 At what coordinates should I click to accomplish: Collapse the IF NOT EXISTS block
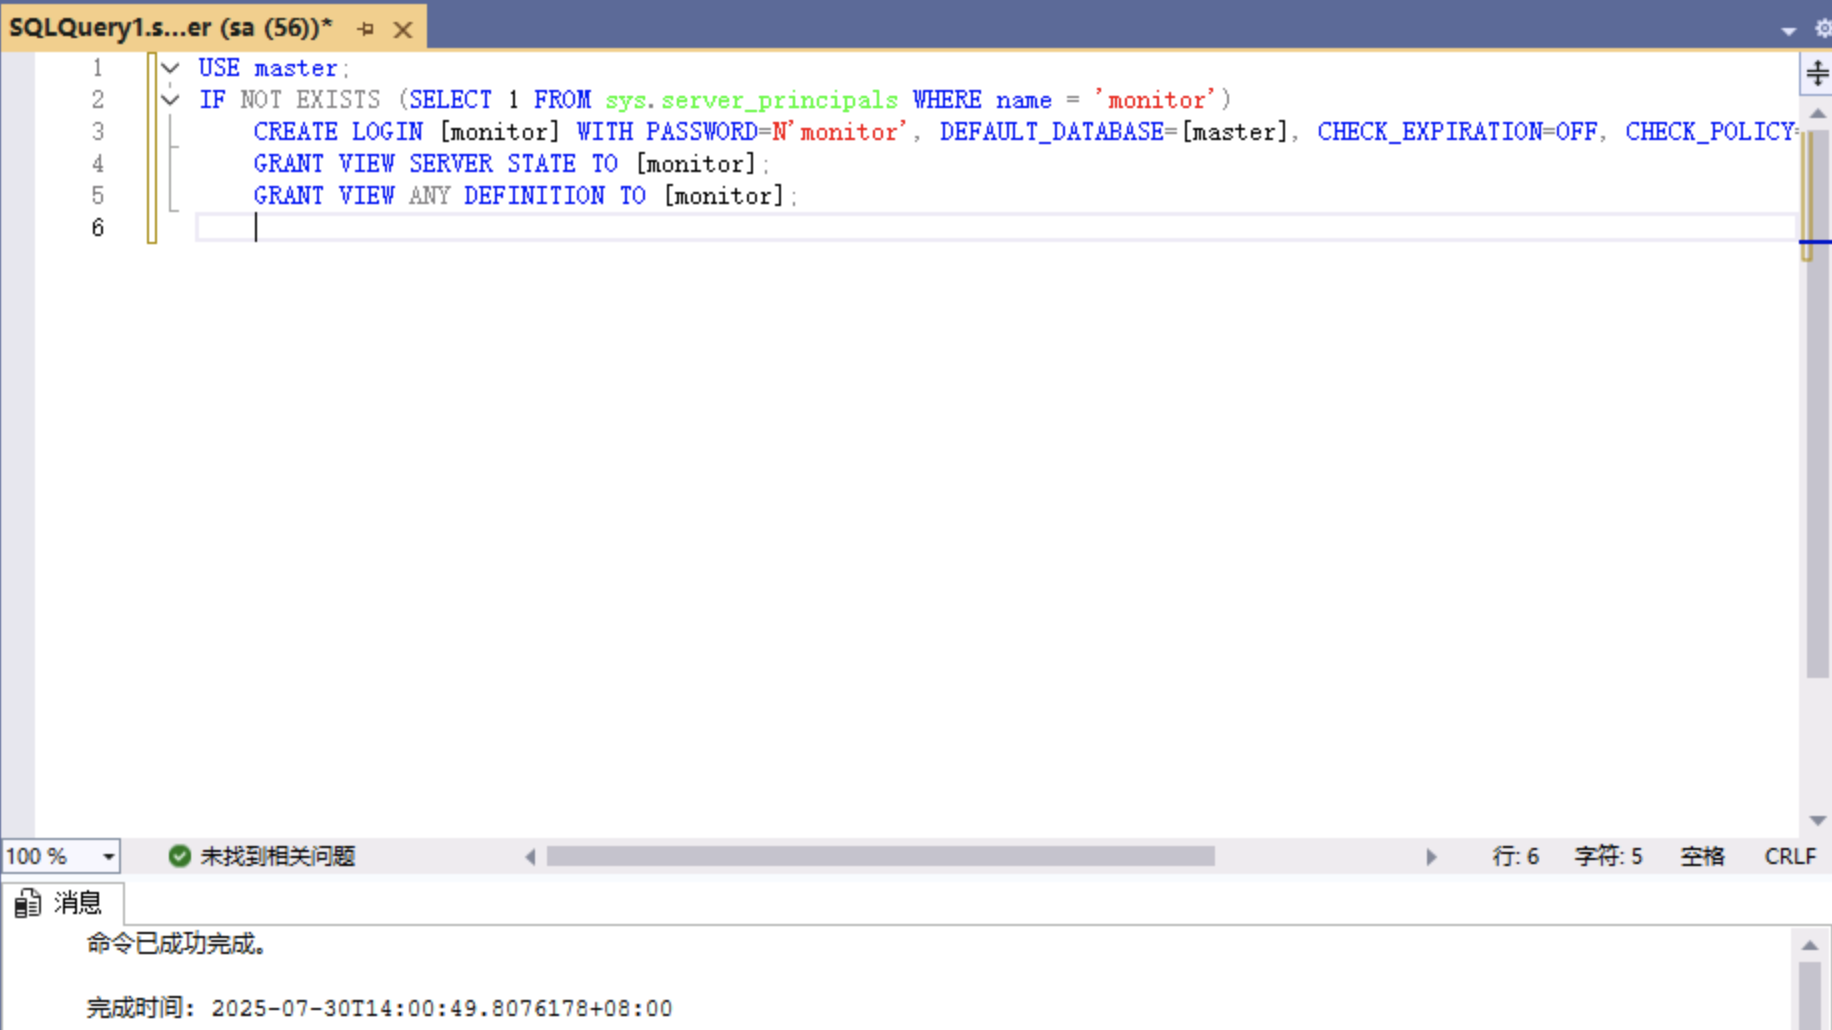tap(170, 100)
